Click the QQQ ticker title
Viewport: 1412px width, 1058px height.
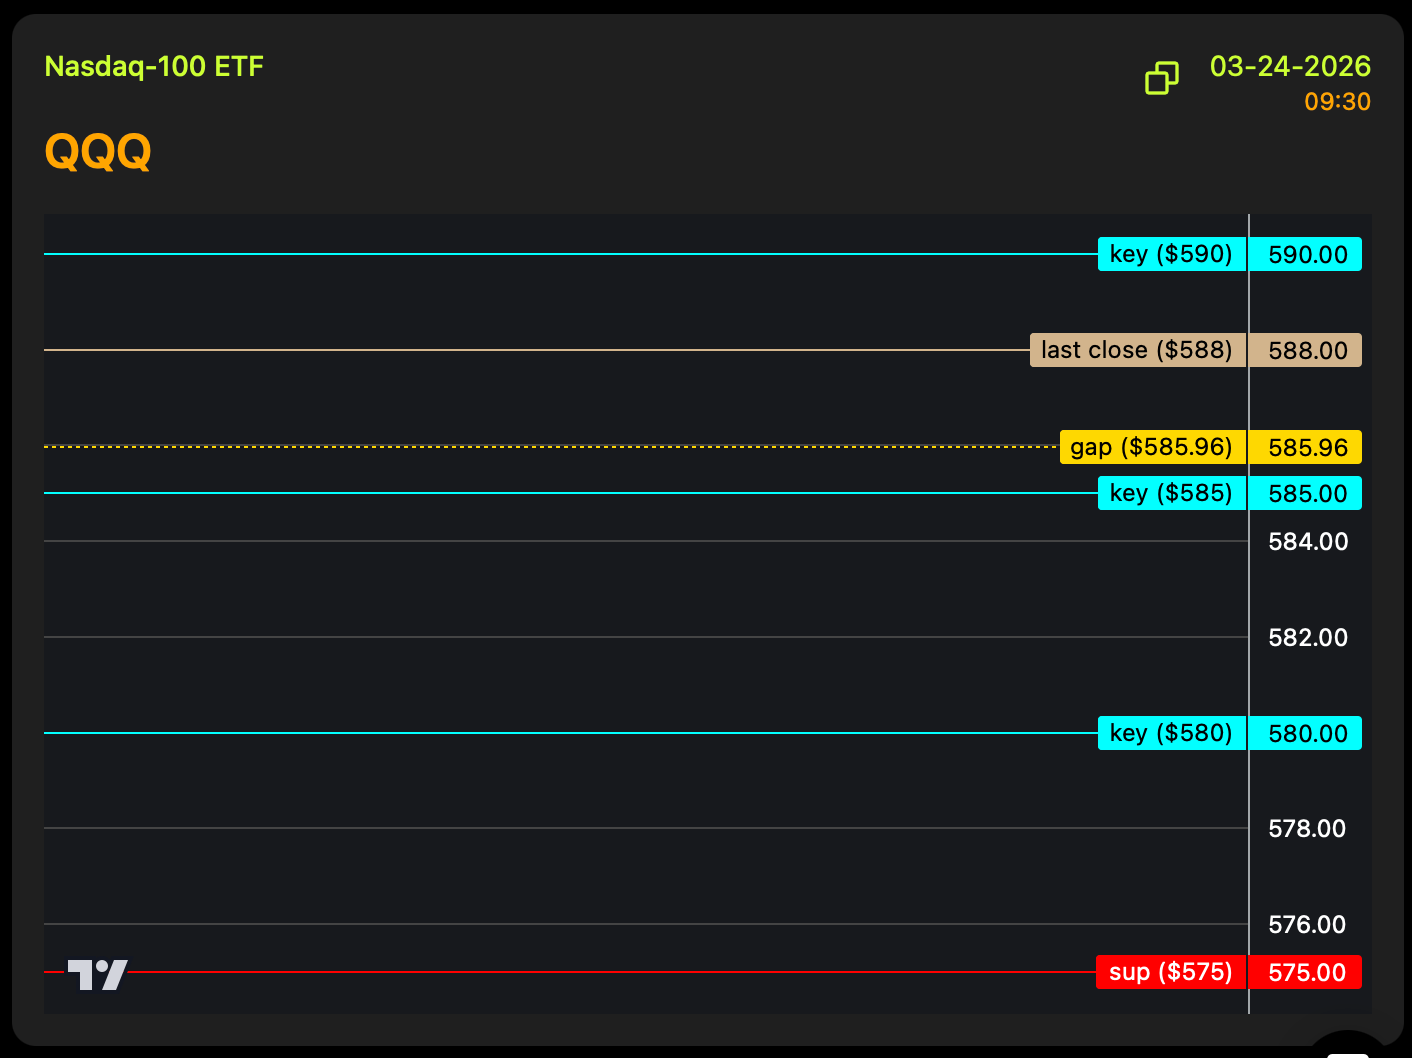tap(98, 152)
